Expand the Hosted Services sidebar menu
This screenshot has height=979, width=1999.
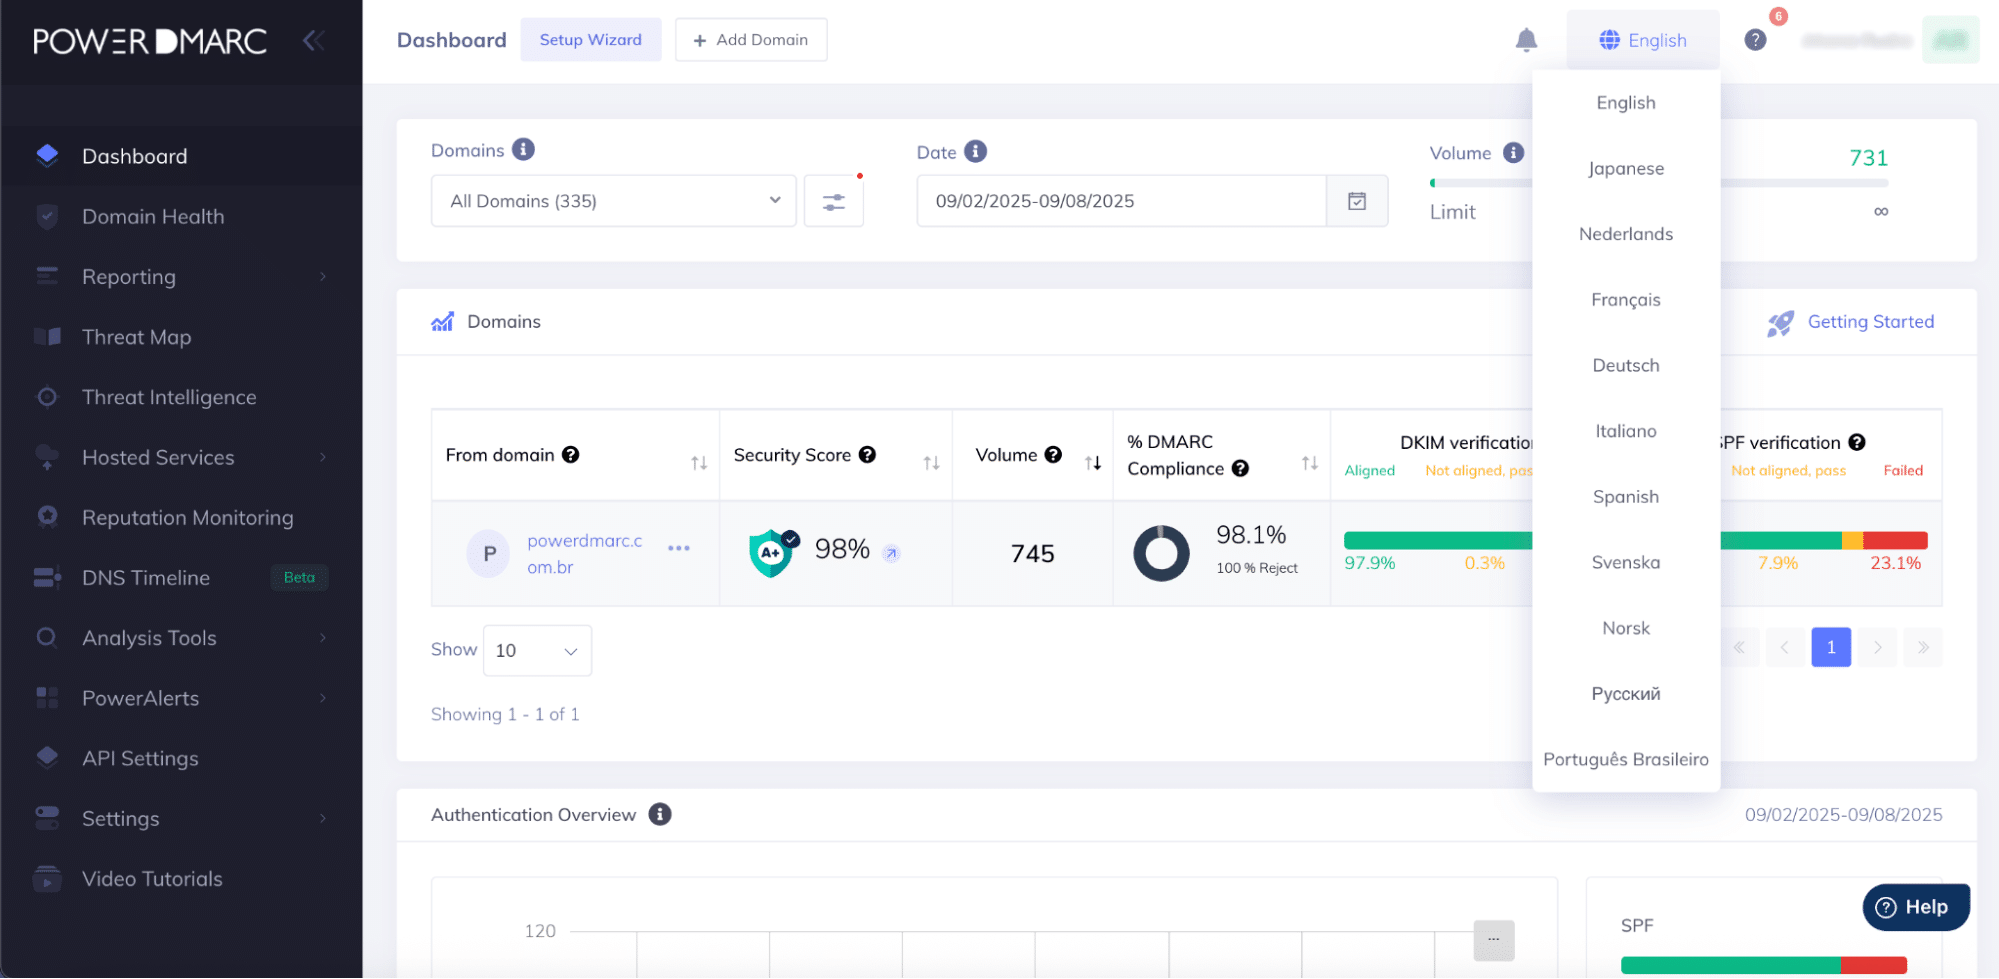pos(181,458)
